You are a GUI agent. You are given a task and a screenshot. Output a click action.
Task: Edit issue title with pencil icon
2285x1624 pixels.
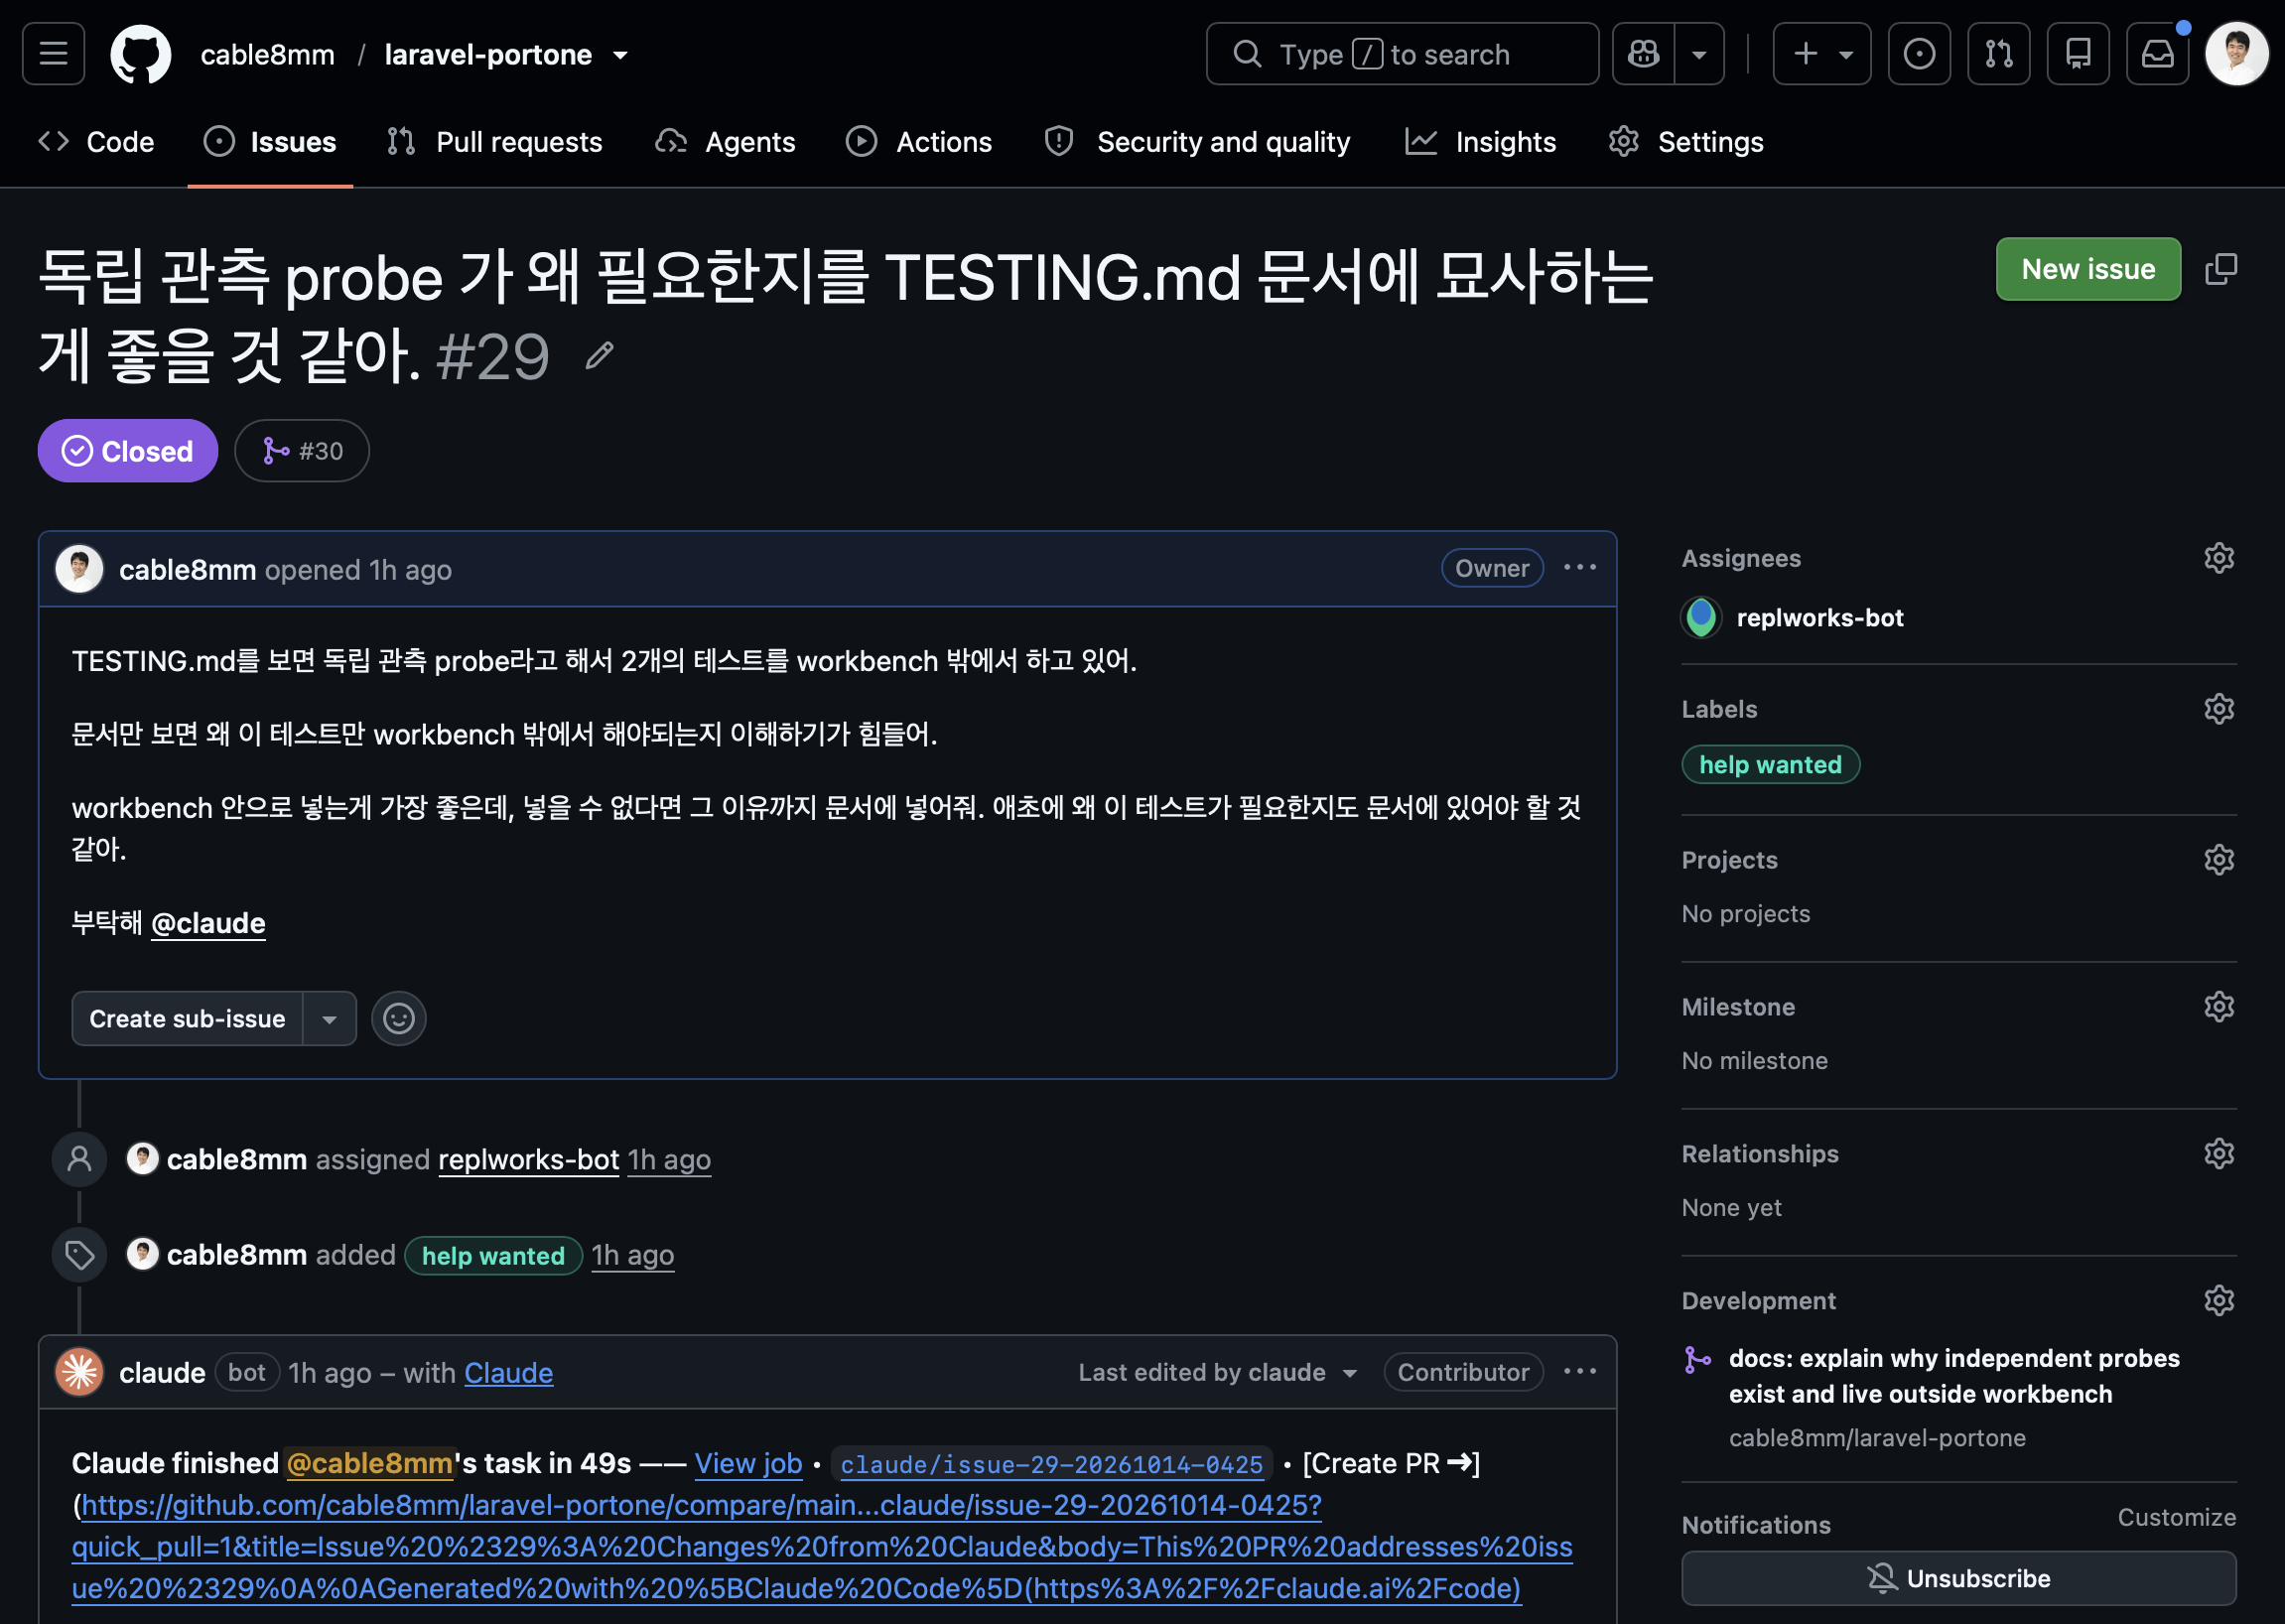599,356
